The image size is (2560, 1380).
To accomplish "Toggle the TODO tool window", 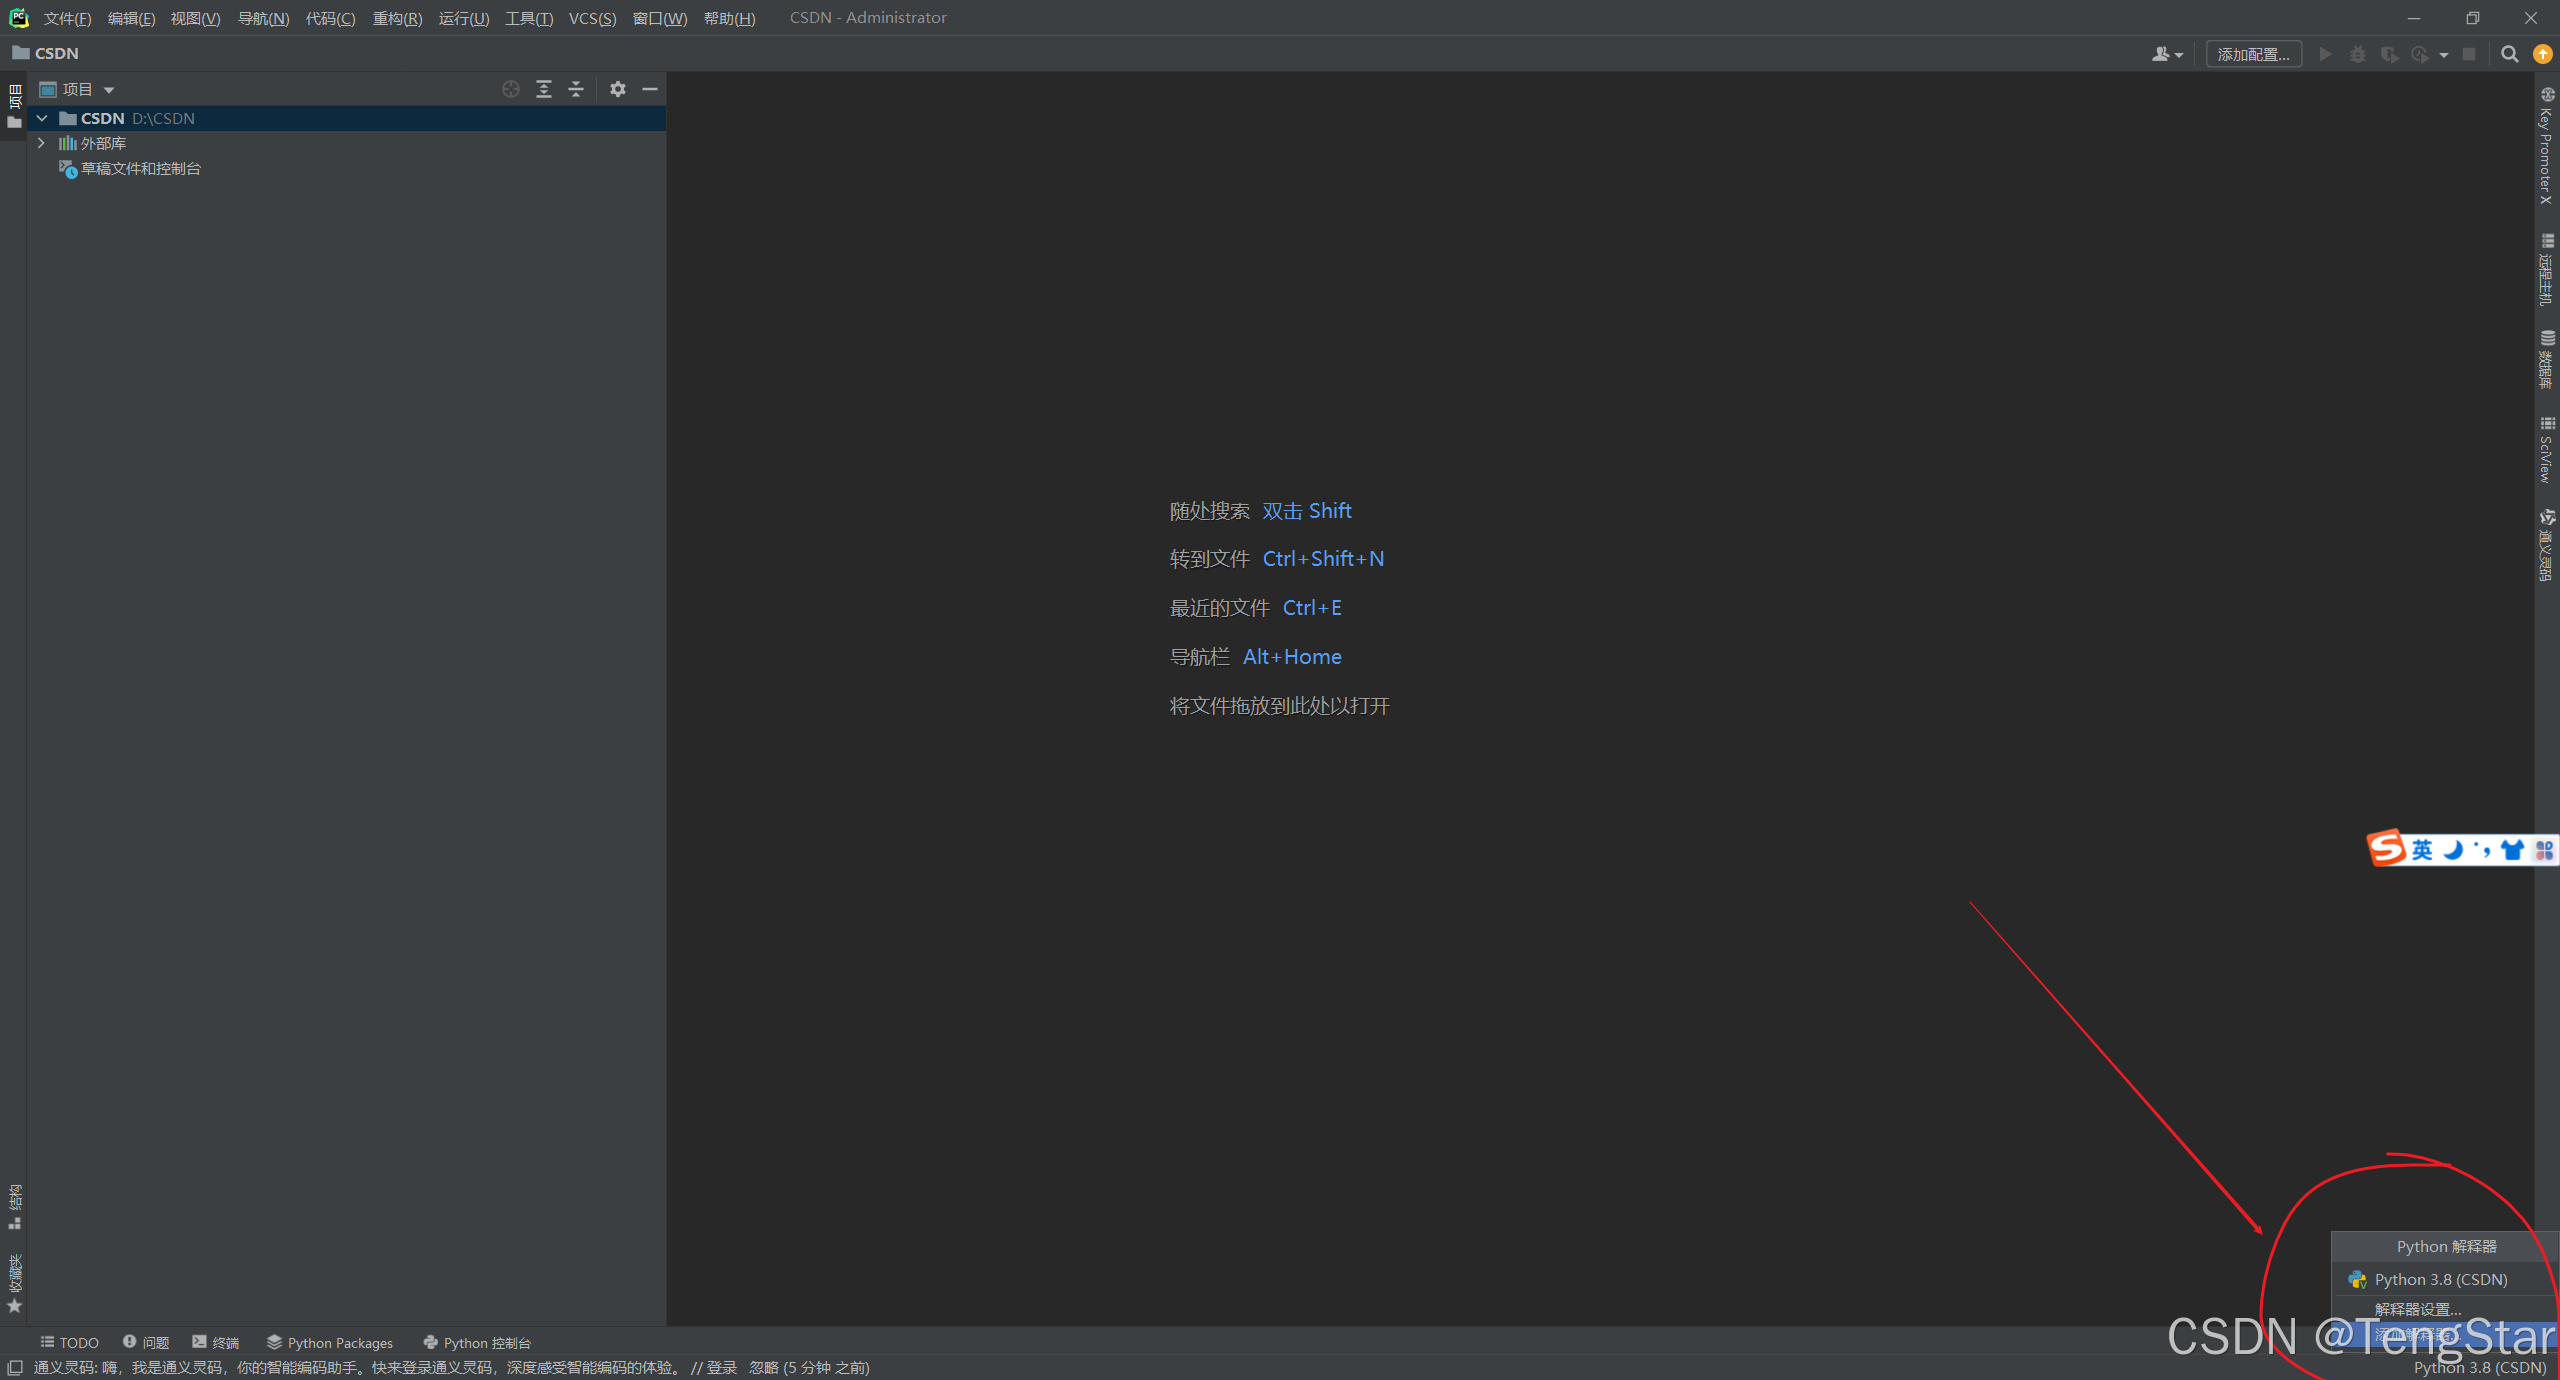I will 70,1342.
